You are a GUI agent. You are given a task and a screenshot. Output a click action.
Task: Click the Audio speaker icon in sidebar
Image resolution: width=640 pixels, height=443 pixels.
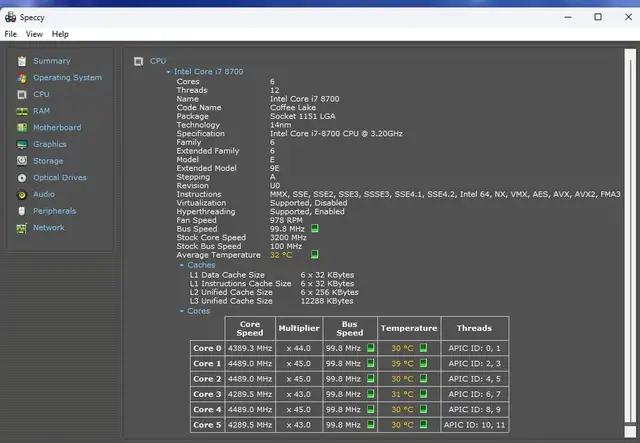click(22, 195)
